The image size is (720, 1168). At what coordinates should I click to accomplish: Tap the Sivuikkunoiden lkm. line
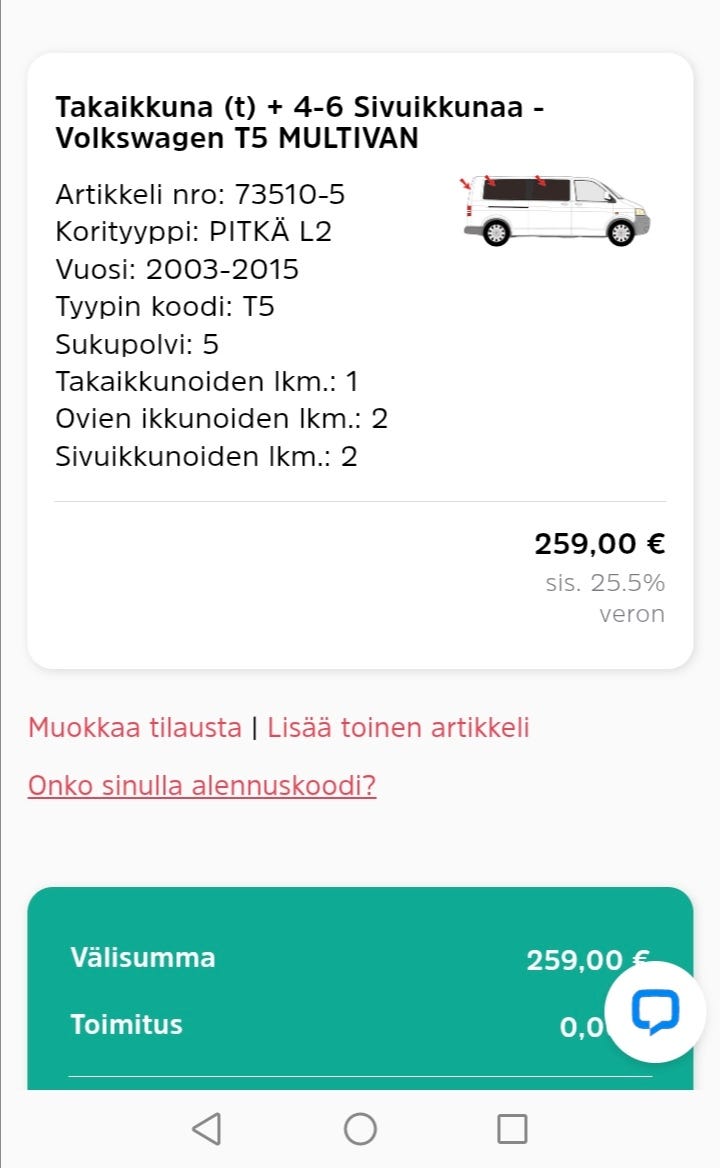[x=207, y=457]
